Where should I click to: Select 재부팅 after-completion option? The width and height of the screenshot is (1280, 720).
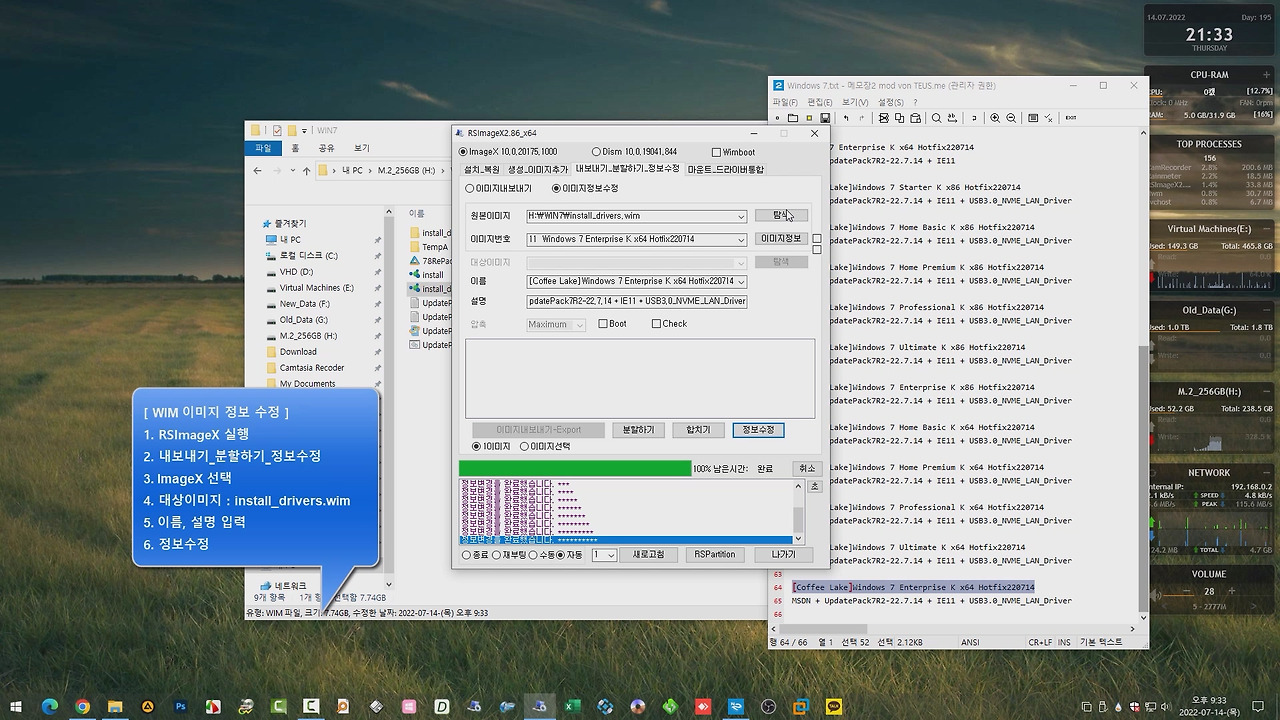click(x=510, y=555)
